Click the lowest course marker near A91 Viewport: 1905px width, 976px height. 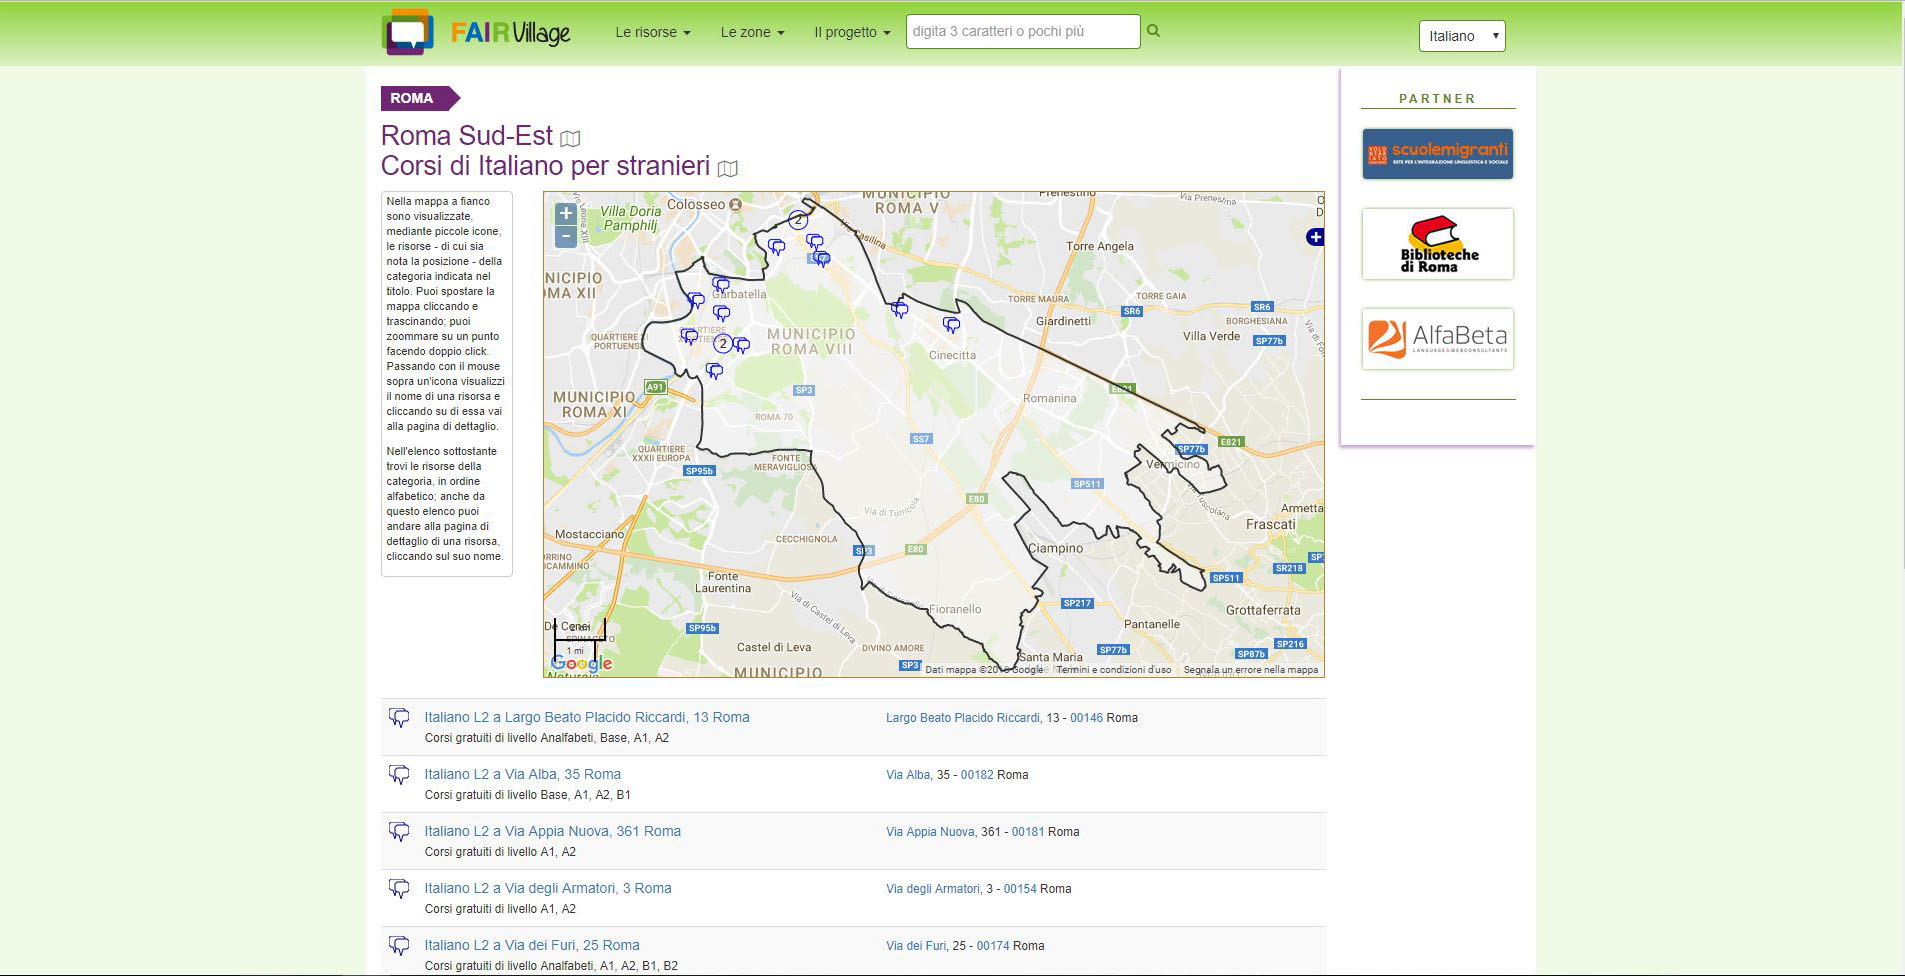click(714, 371)
